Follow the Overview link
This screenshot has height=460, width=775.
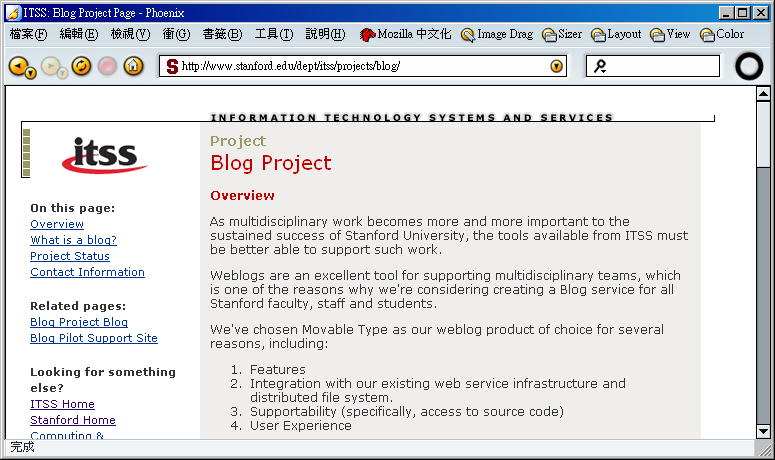coord(57,224)
